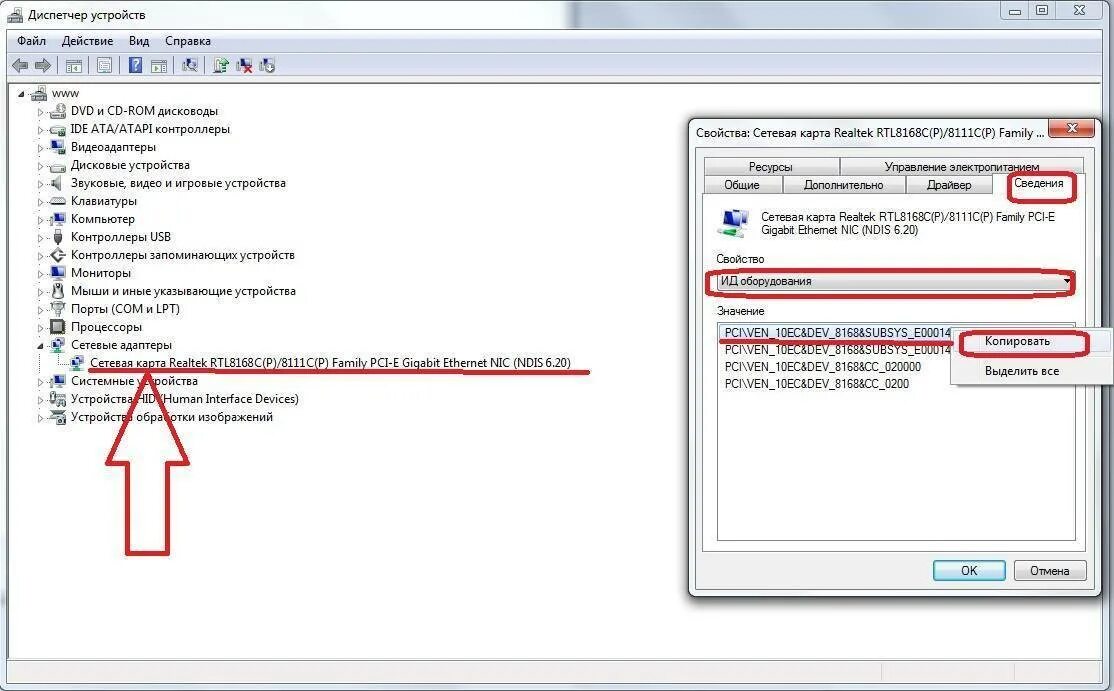Toggle the action pane toolbar icon
The image size is (1114, 691).
point(159,66)
